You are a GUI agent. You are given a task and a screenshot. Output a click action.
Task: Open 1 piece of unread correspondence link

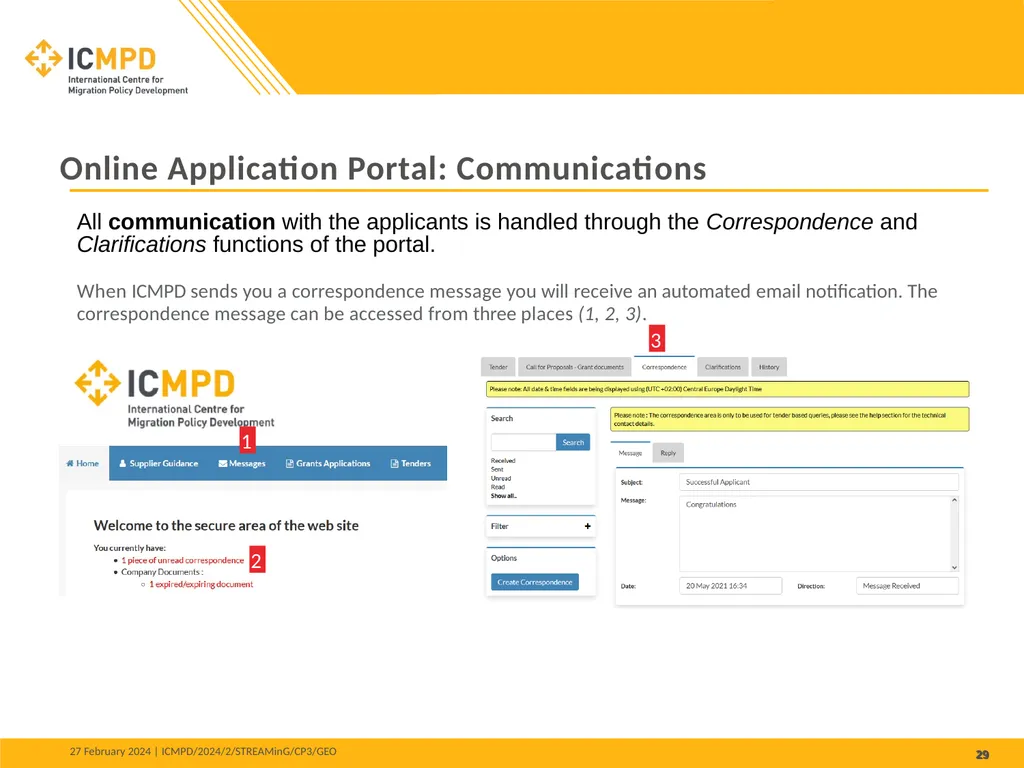pyautogui.click(x=182, y=560)
